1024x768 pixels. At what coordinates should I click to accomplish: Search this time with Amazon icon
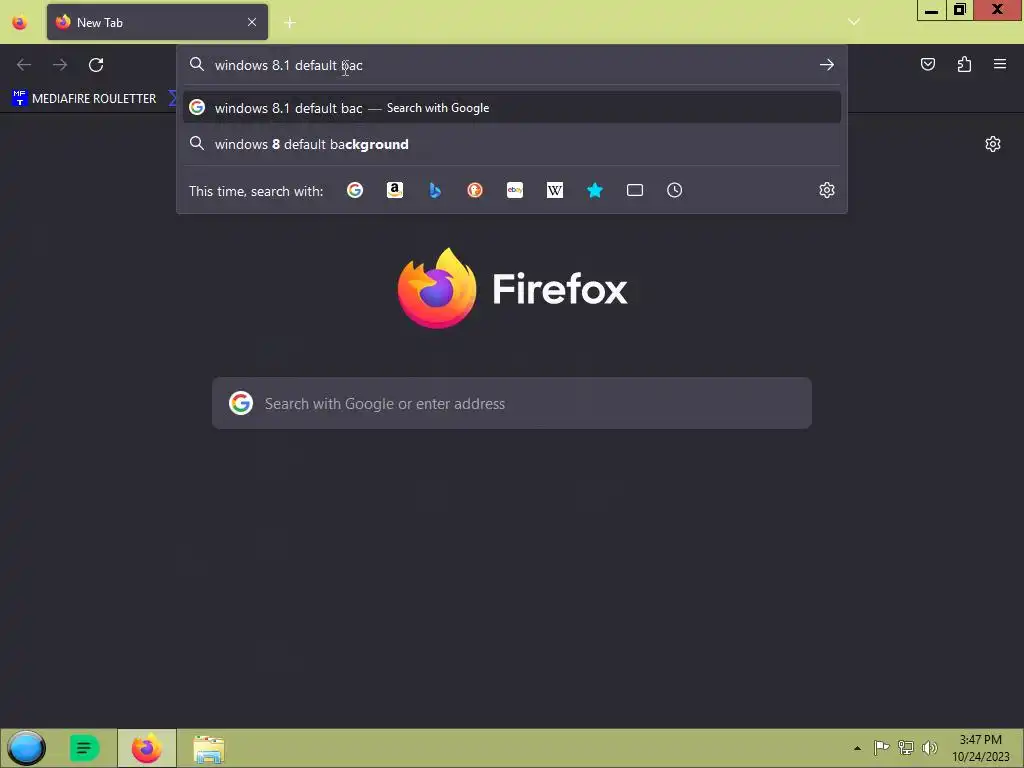click(x=394, y=190)
